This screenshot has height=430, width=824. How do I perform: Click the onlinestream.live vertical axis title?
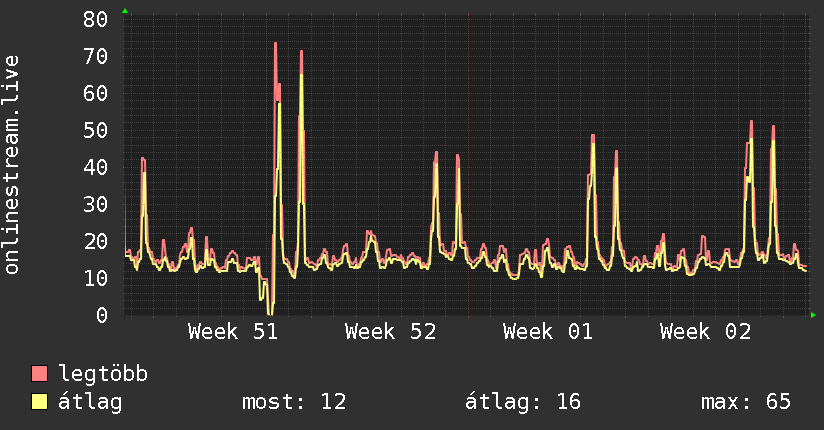[x=12, y=165]
